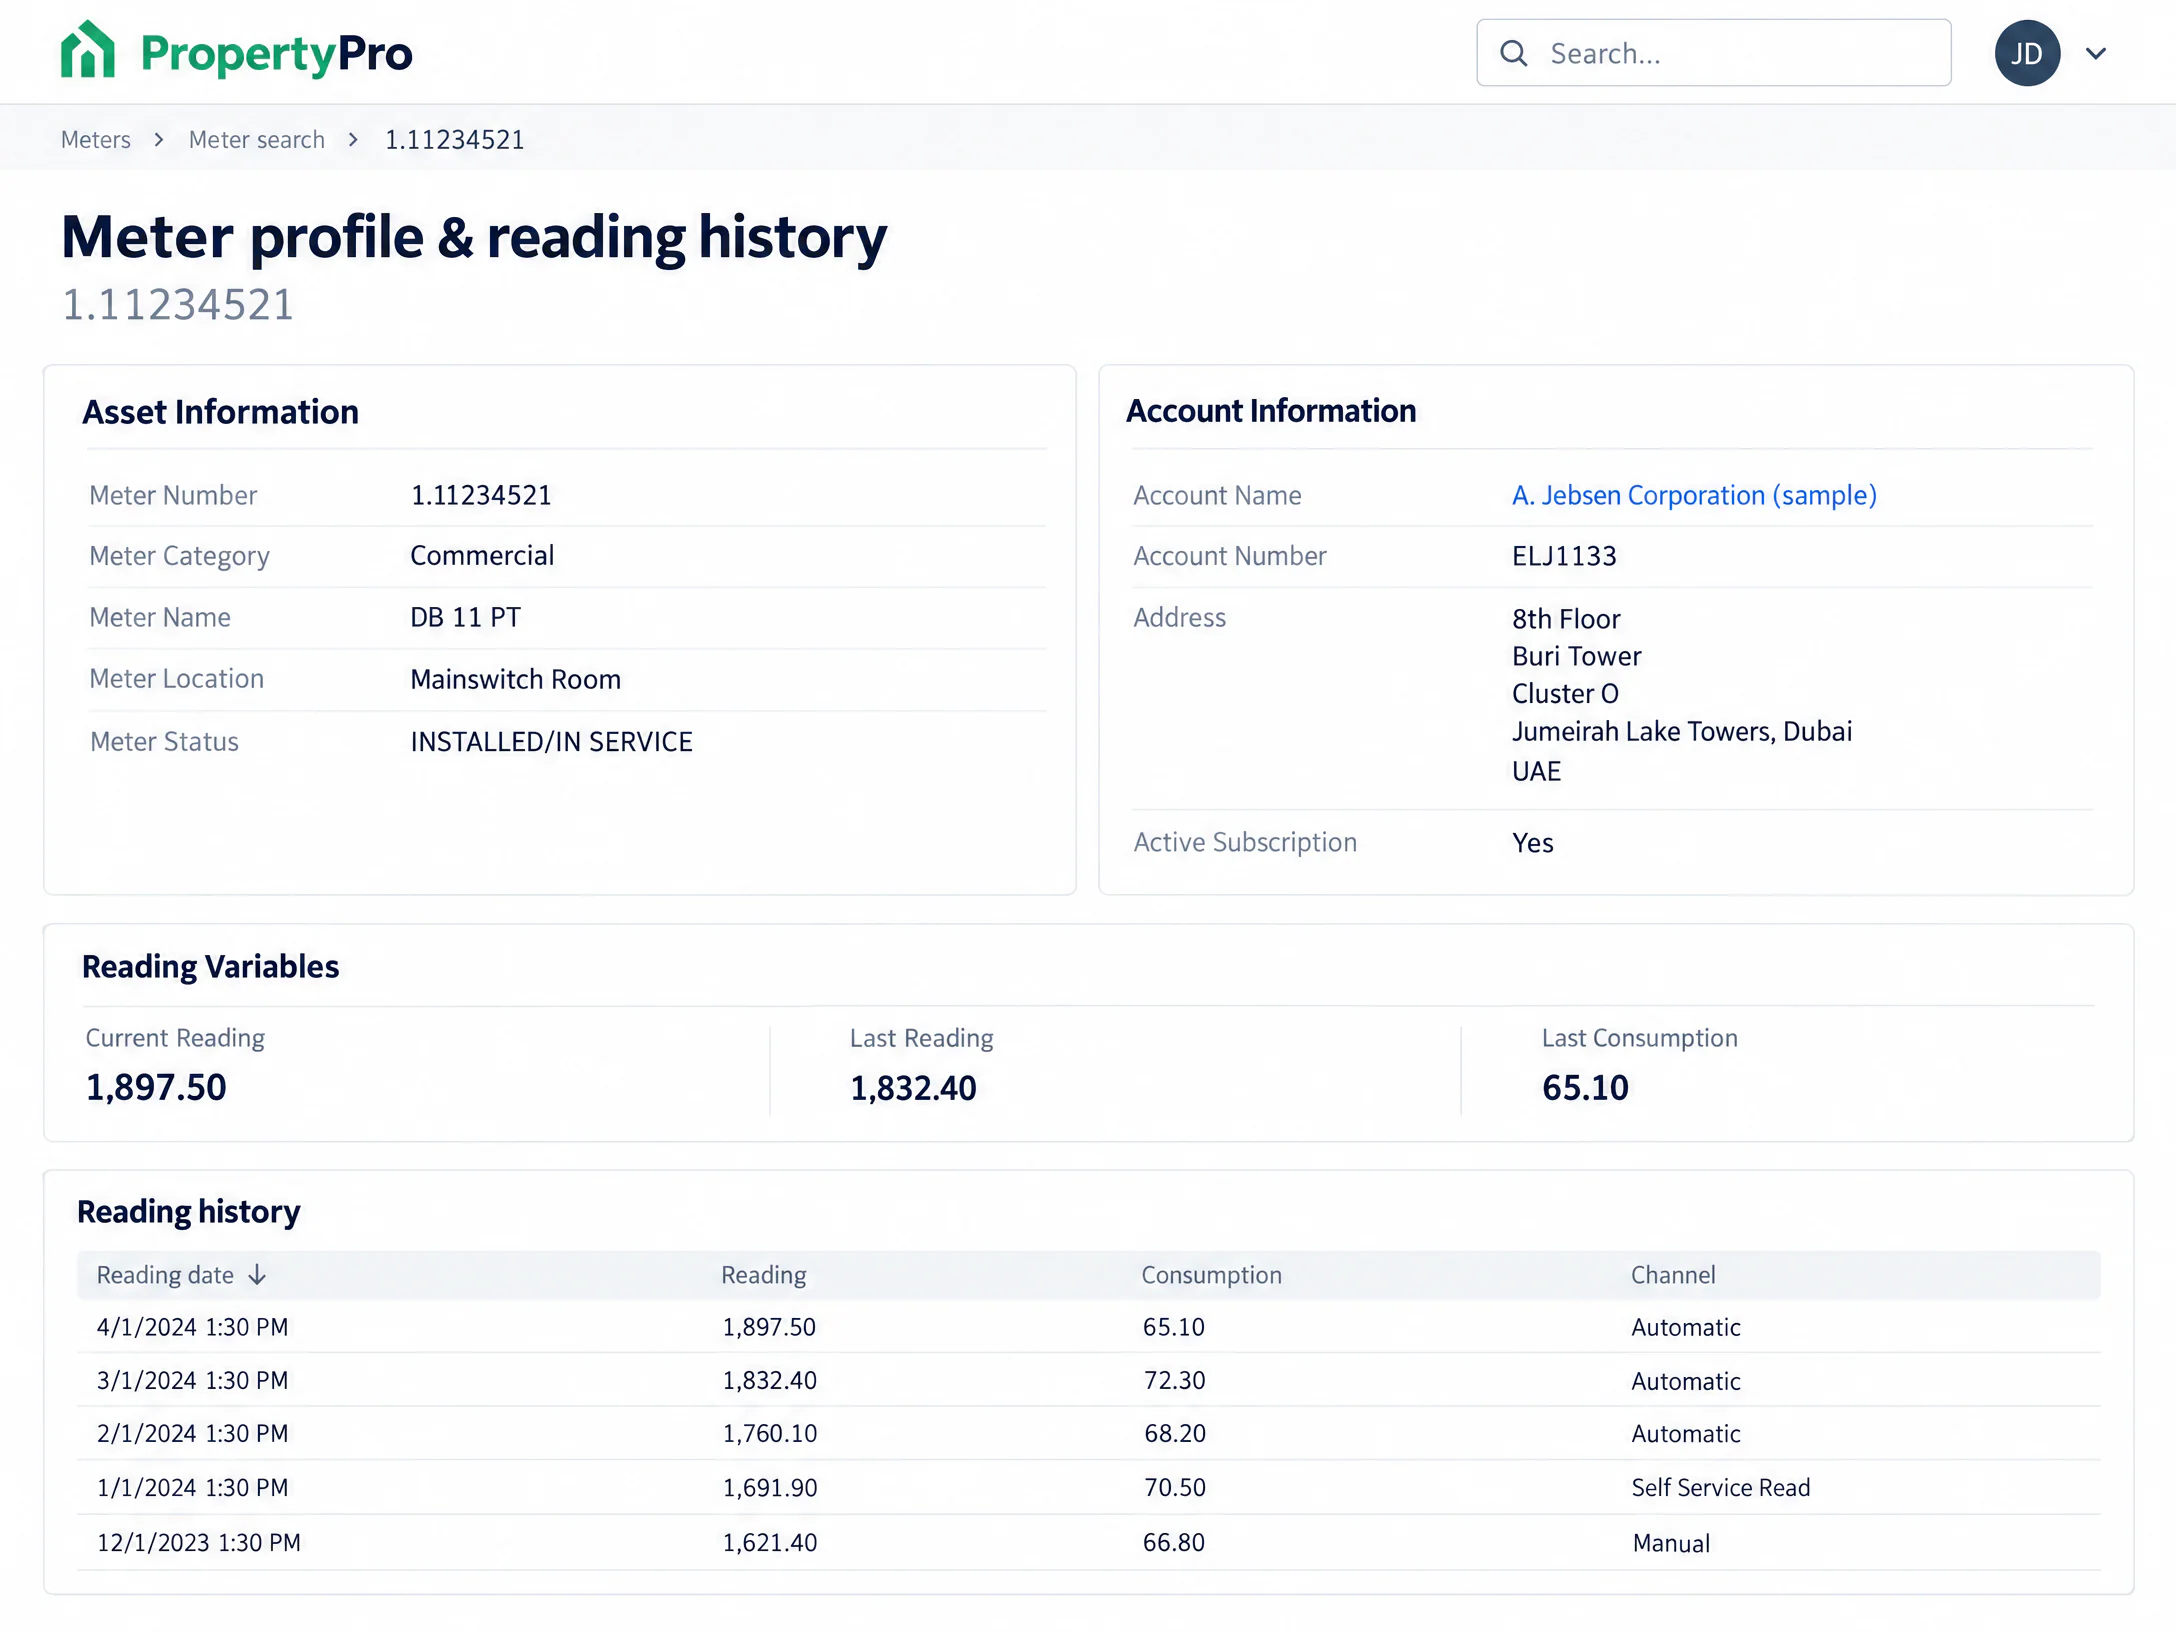This screenshot has height=1632, width=2176.
Task: Click the 70.50 consumption value
Action: (x=1174, y=1487)
